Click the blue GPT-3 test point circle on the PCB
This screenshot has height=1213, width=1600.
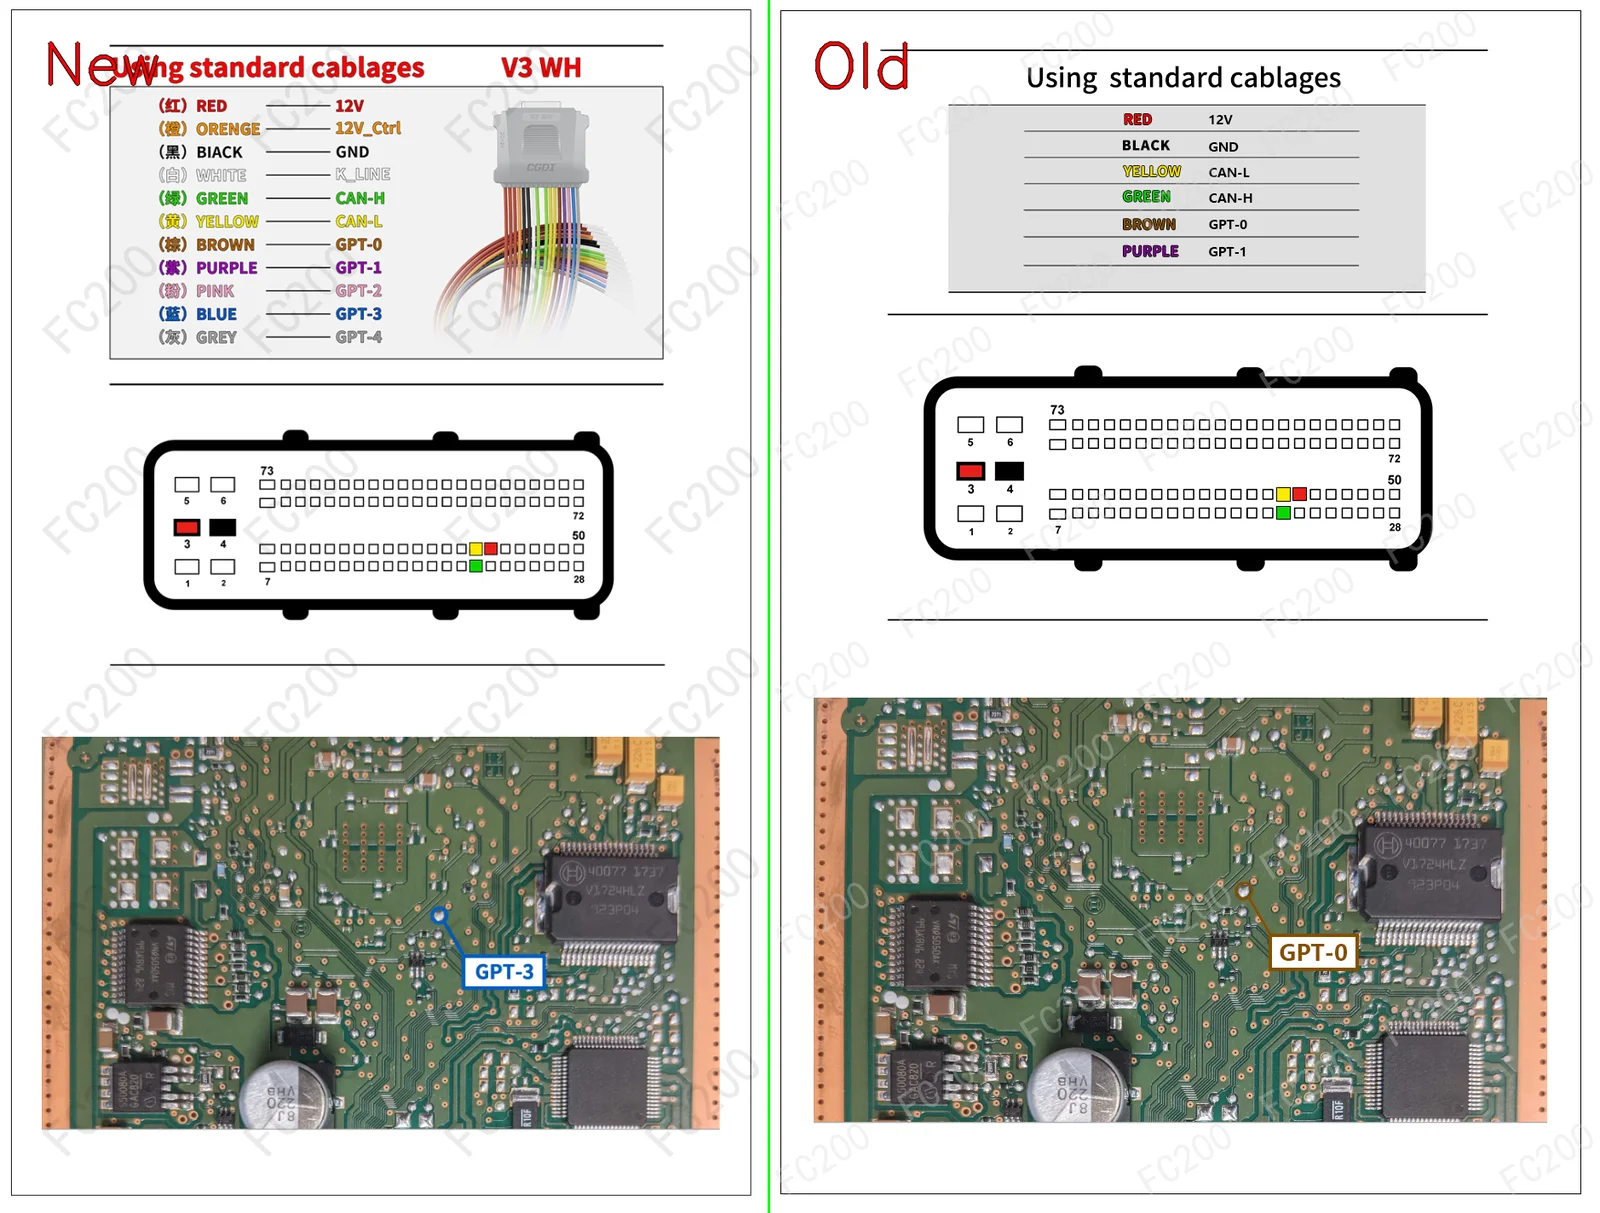click(438, 914)
